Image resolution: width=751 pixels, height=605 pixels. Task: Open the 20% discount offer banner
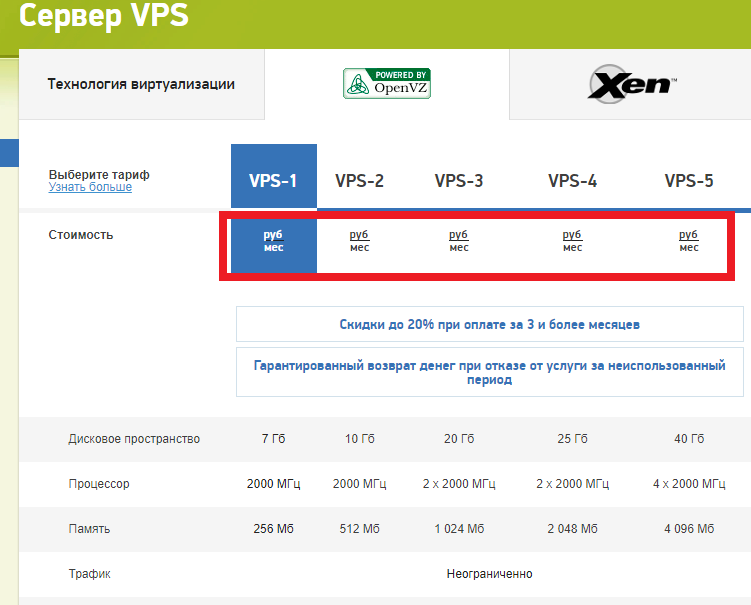[490, 325]
